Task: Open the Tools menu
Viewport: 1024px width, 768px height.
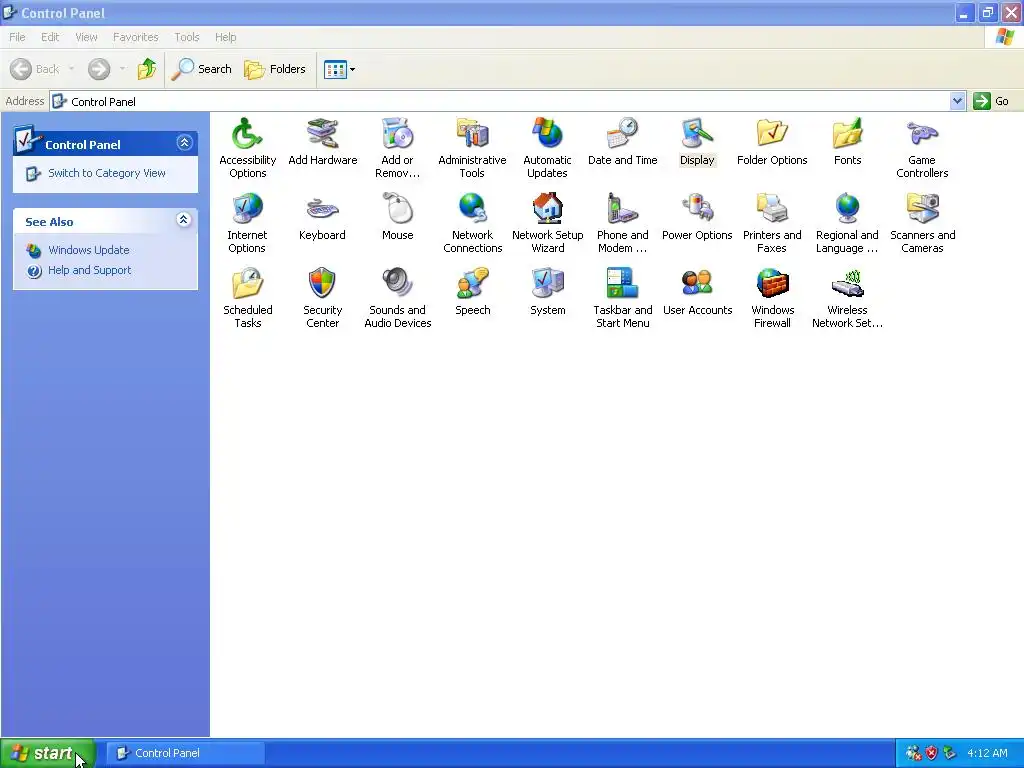Action: (187, 37)
